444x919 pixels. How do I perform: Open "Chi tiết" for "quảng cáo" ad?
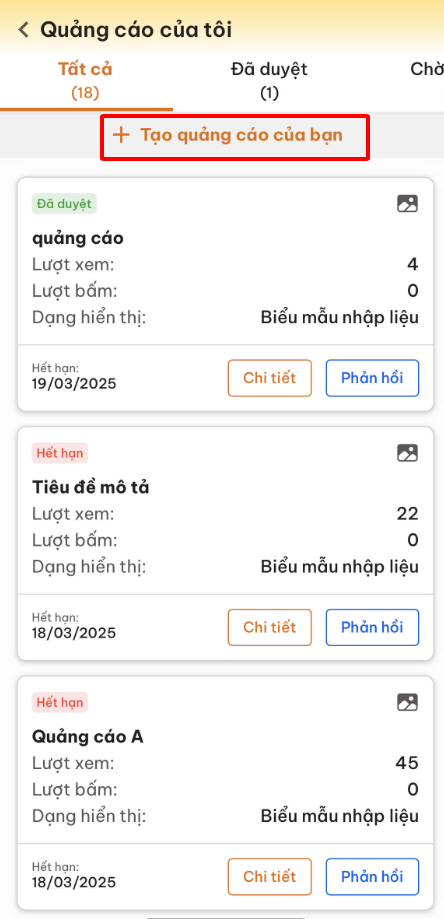coord(269,378)
